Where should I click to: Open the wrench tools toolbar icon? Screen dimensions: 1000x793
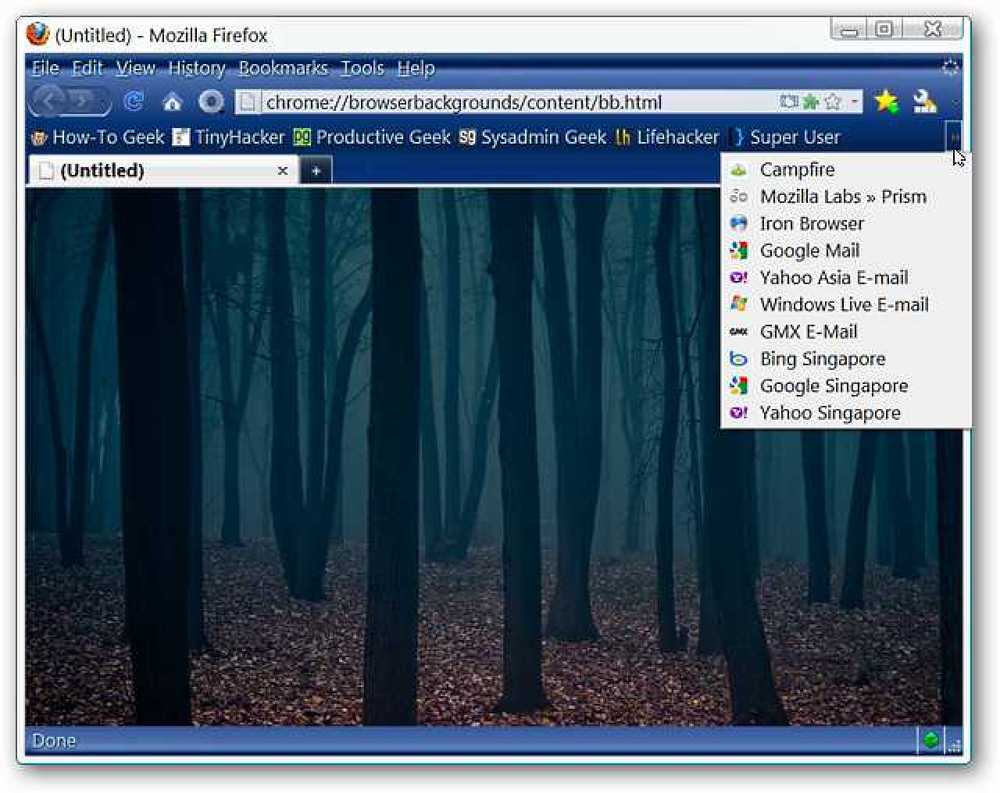click(923, 101)
